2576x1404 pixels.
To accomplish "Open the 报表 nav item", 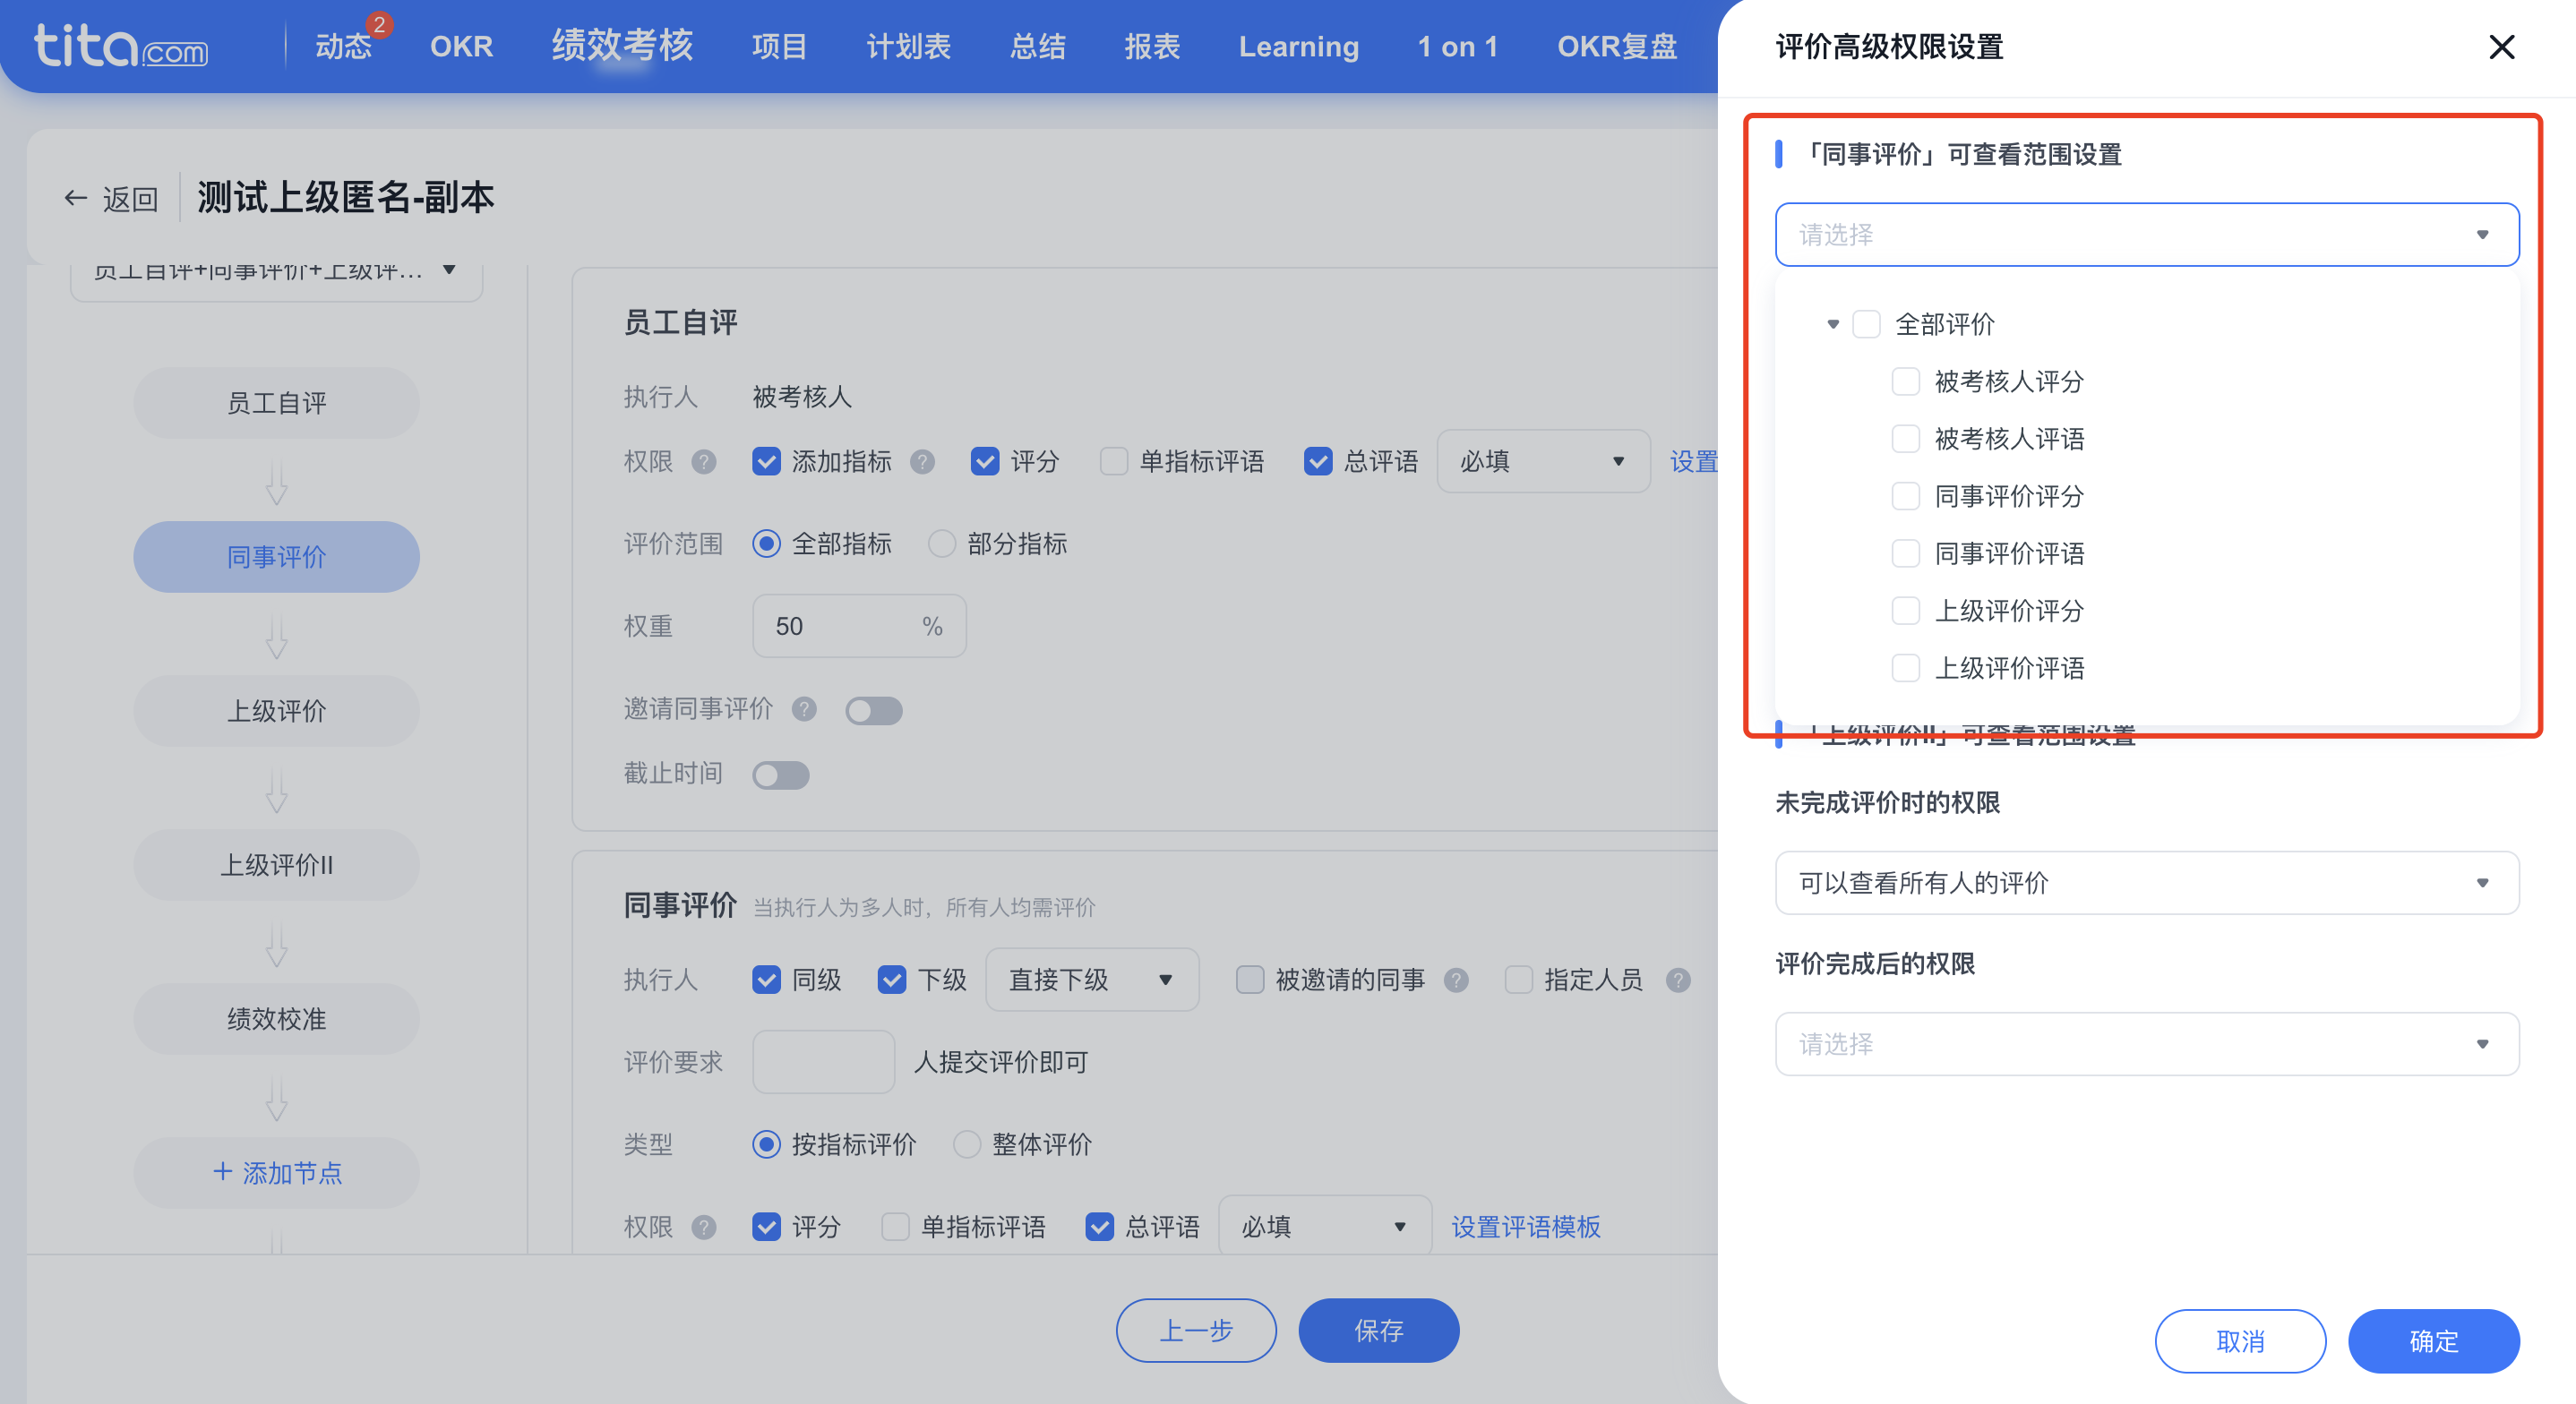I will (1152, 46).
